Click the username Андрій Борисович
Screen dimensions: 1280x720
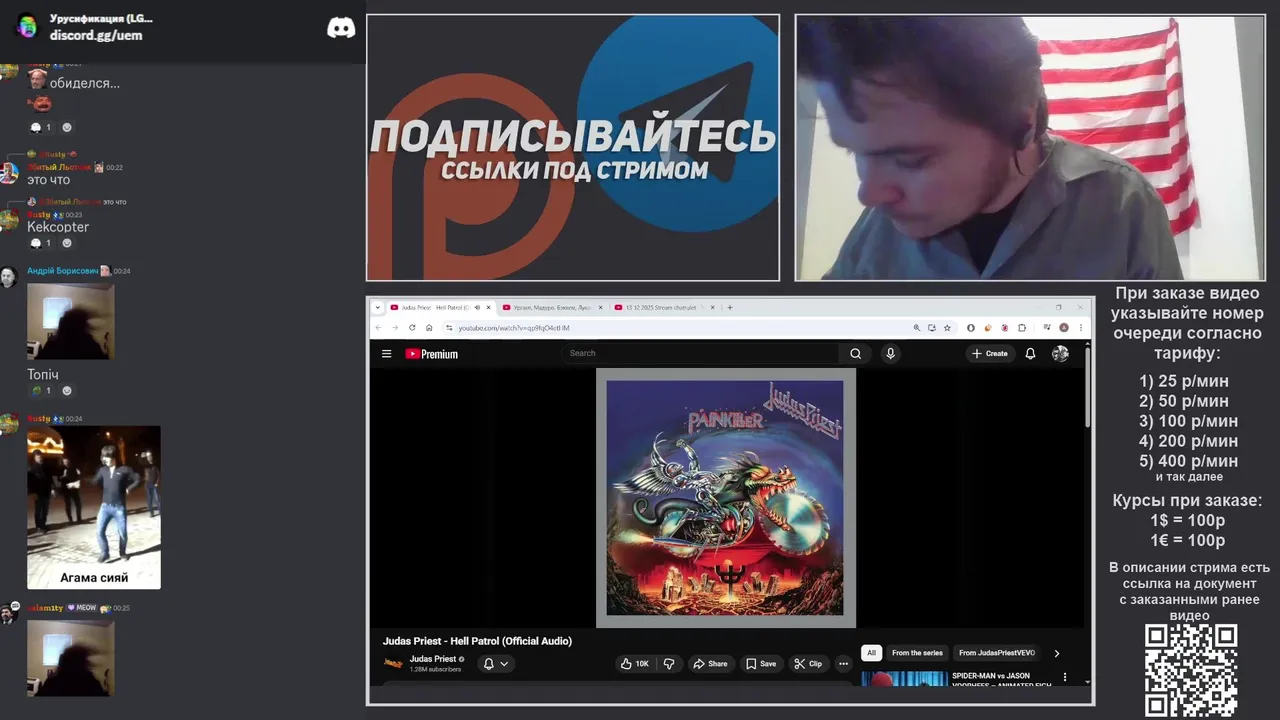coord(62,271)
